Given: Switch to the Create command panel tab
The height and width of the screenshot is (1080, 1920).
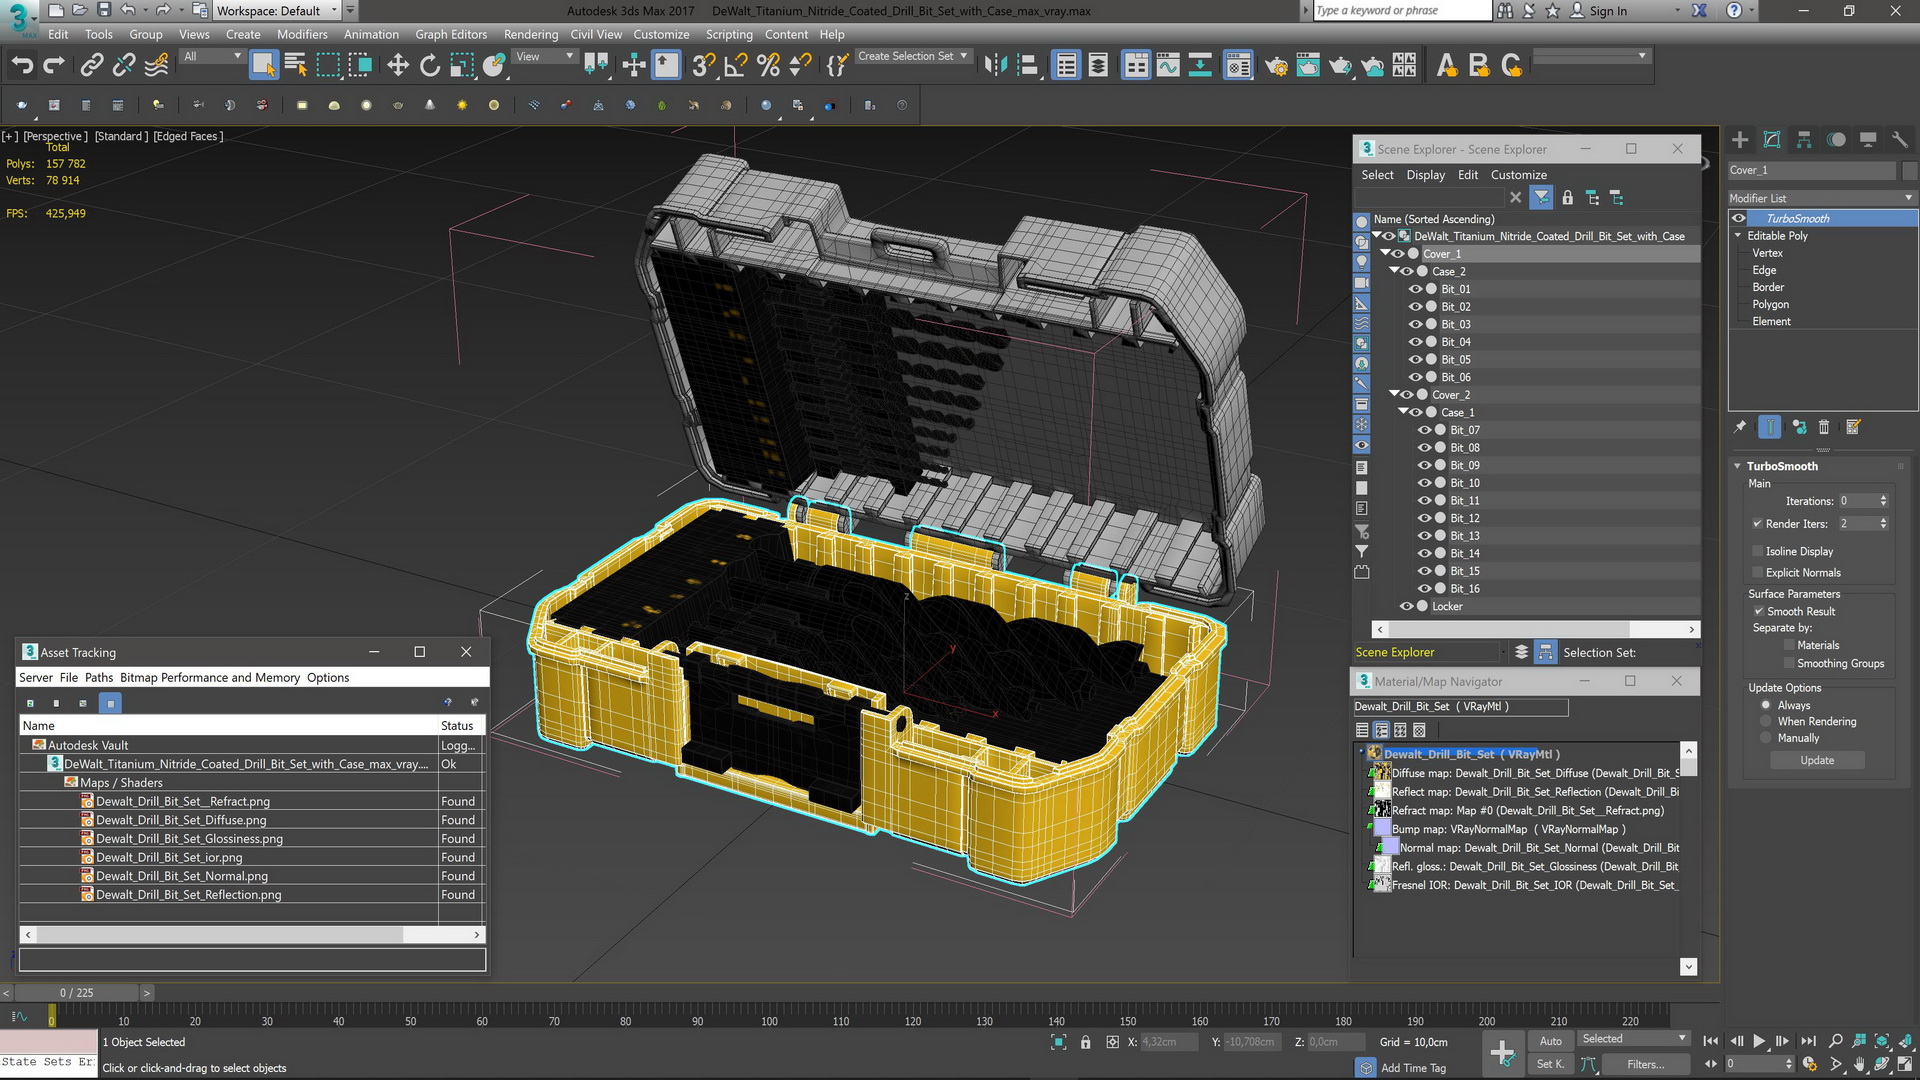Looking at the screenshot, I should (1740, 140).
